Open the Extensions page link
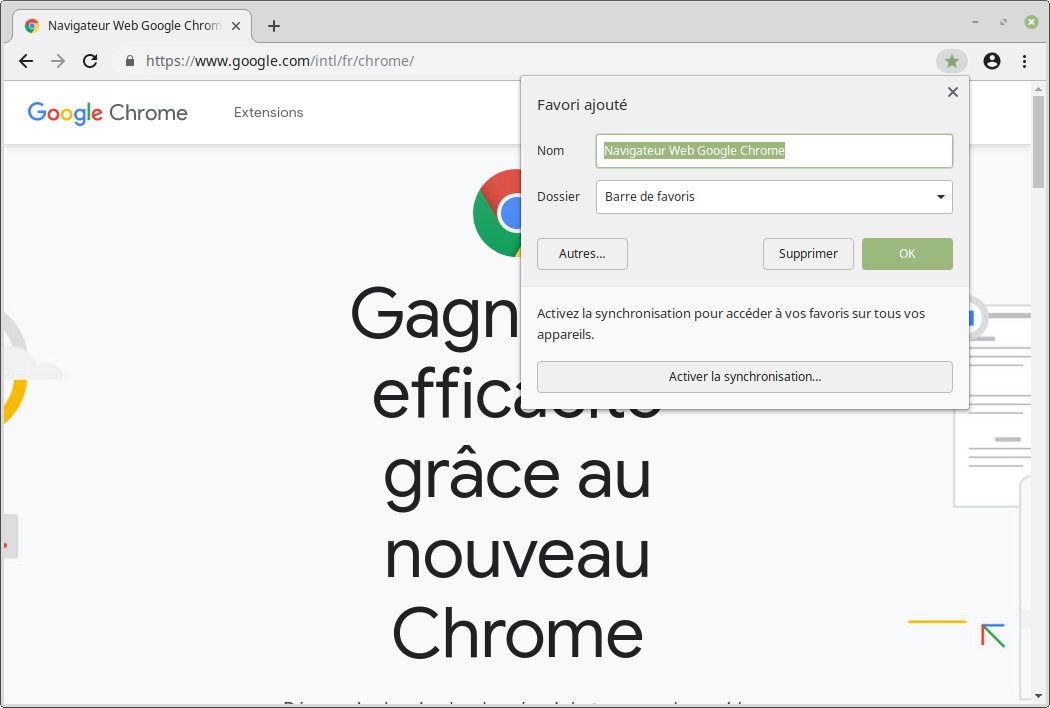 (x=268, y=113)
